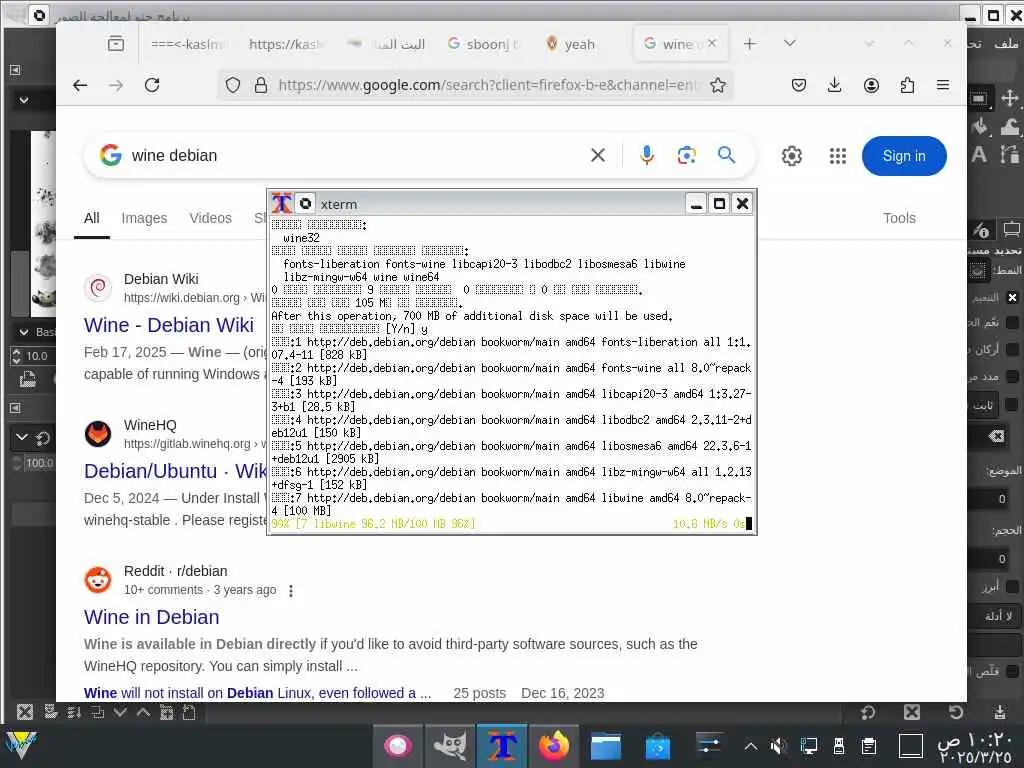Toggle GIMP fixed (ثابت) checkbox
Image resolution: width=1024 pixels, height=768 pixels.
pos(1013,405)
